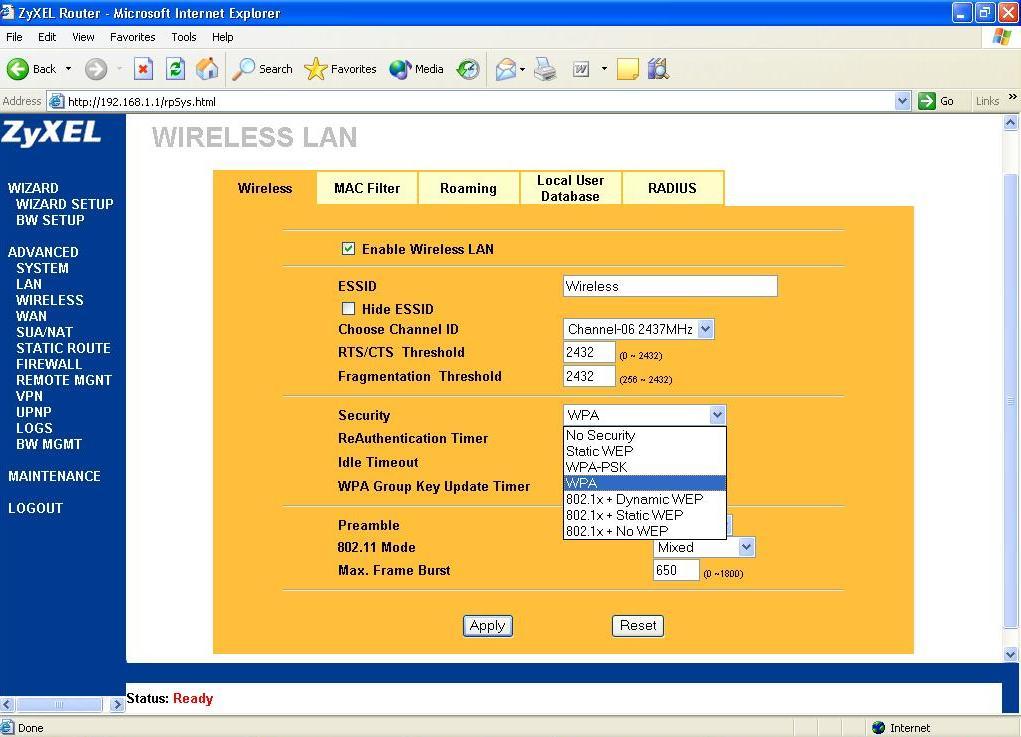The height and width of the screenshot is (737, 1021).
Task: Check the Hide ESSID checkbox
Action: (x=348, y=309)
